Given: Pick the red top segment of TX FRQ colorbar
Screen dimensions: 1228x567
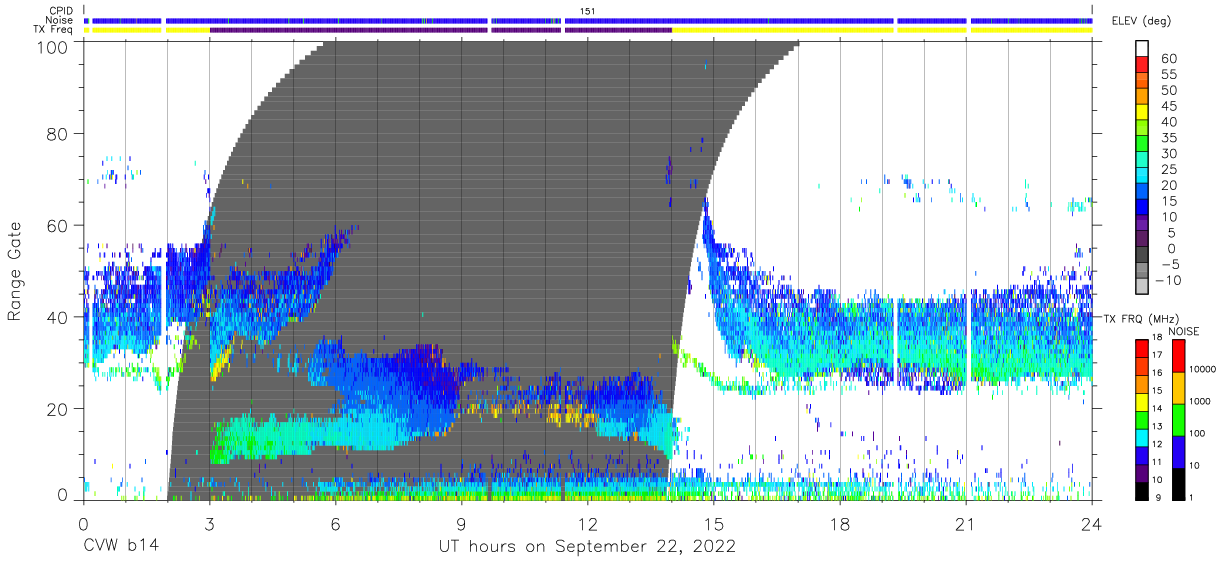Looking at the screenshot, I should click(1142, 348).
